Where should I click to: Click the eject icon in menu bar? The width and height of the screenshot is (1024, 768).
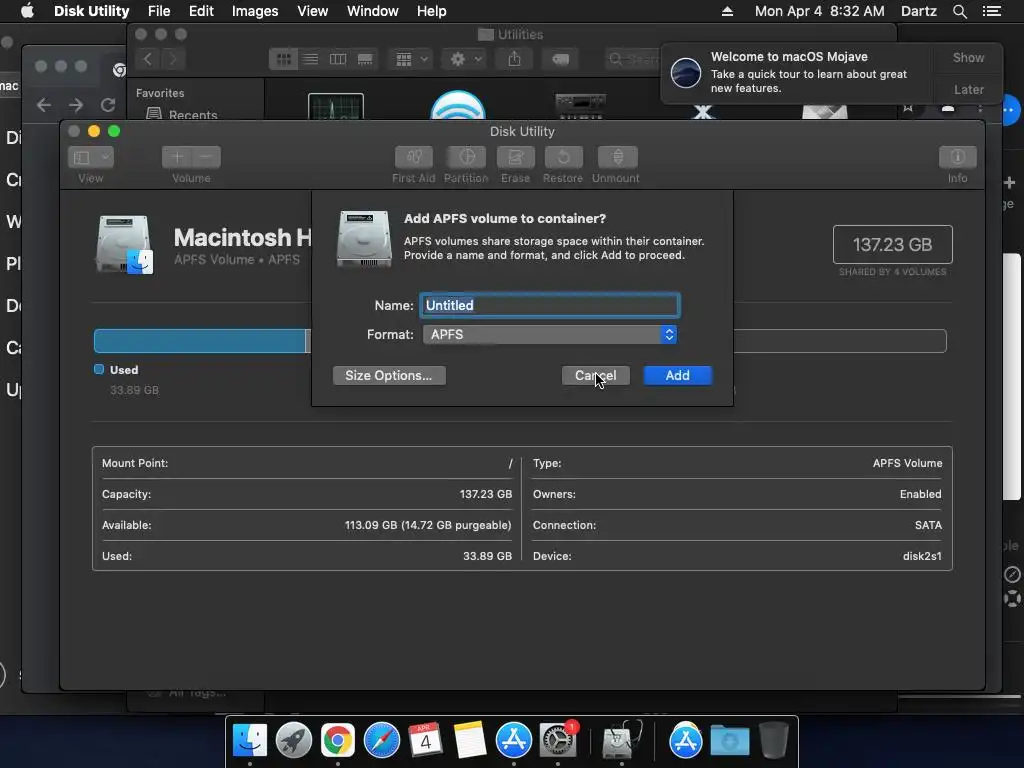point(728,11)
